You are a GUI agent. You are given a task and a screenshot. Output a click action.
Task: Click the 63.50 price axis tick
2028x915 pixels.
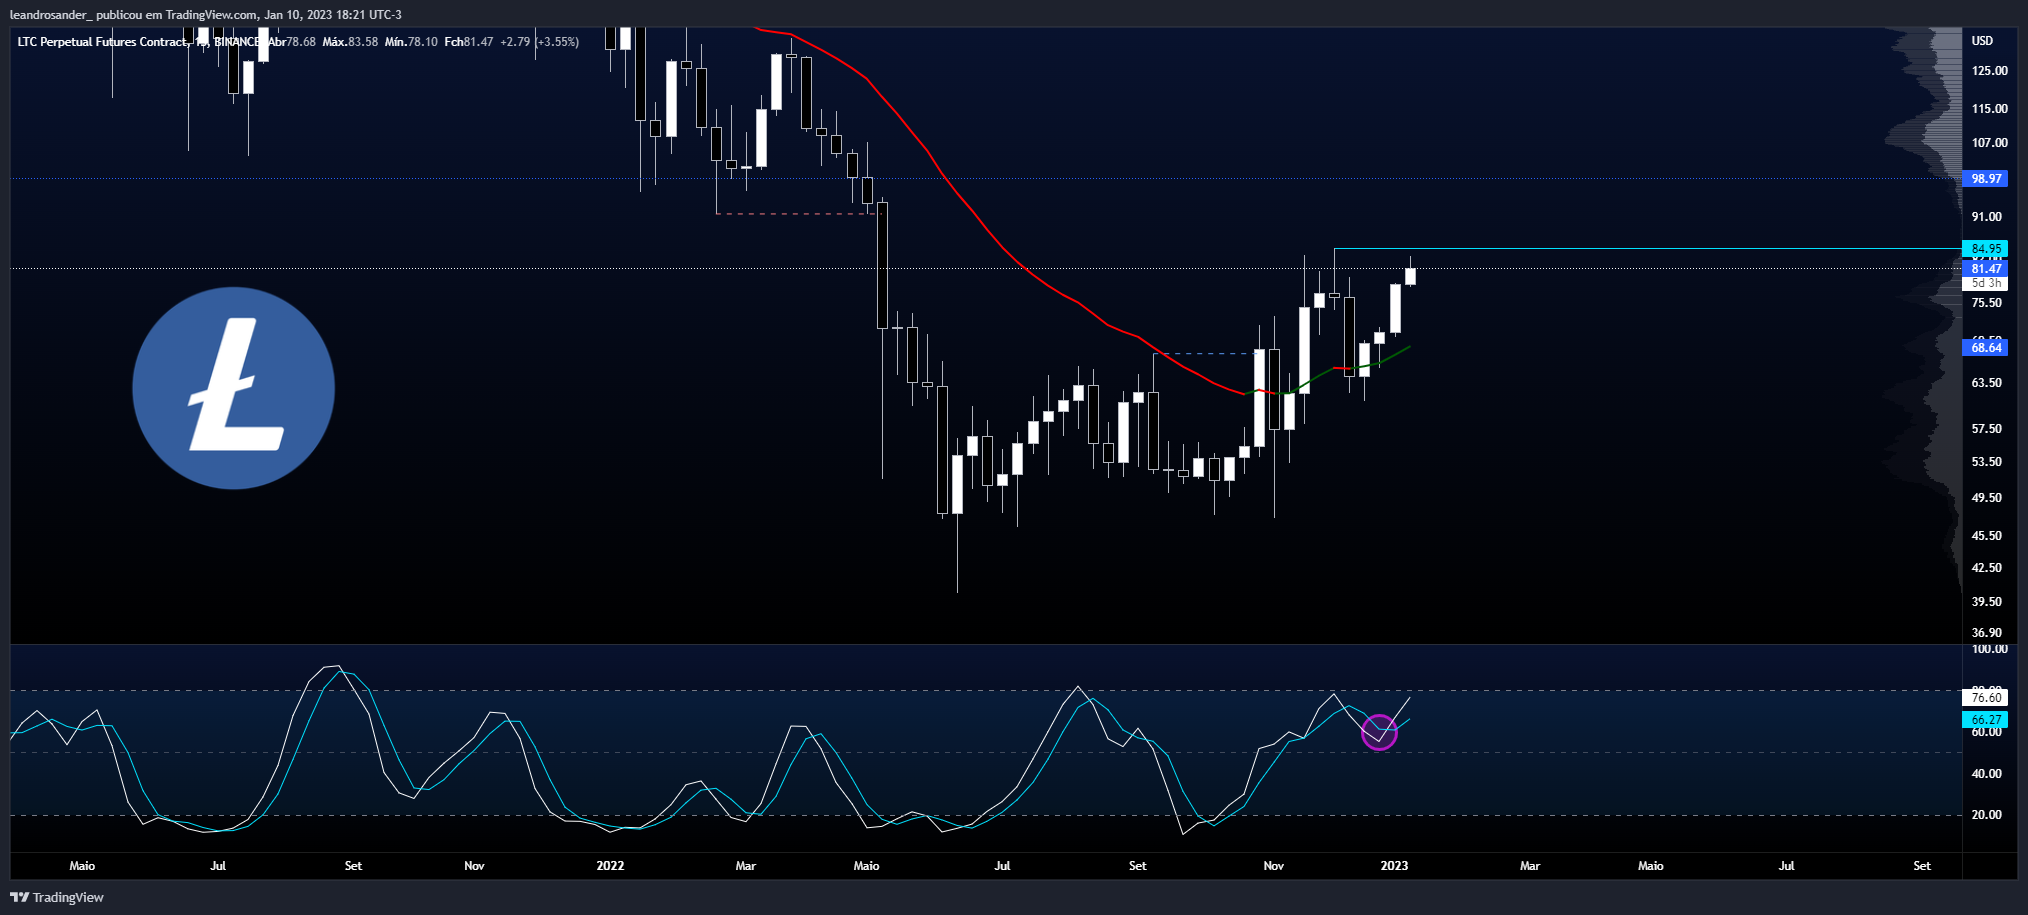[x=1986, y=383]
